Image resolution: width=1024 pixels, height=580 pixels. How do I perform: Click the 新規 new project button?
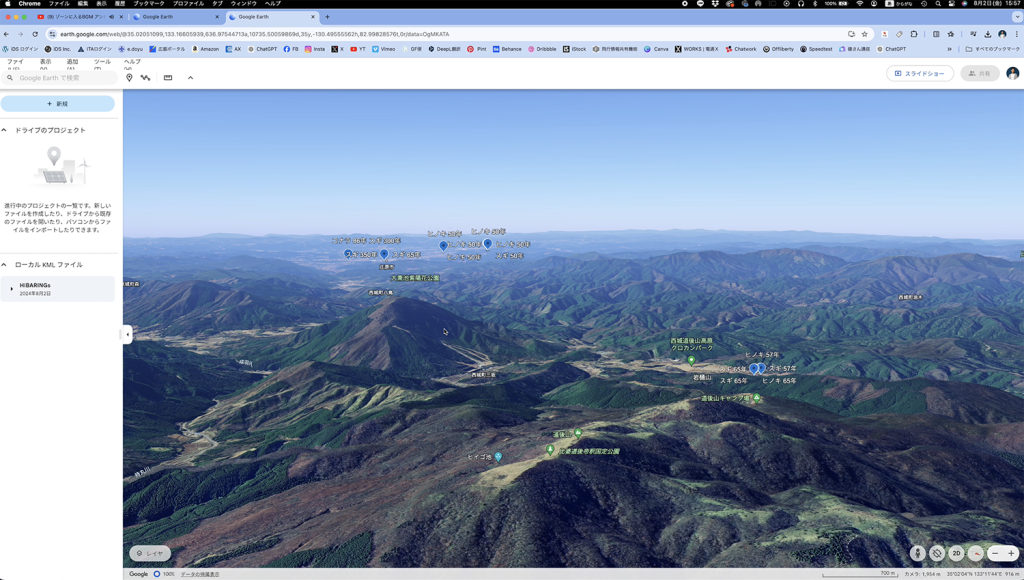[x=58, y=104]
